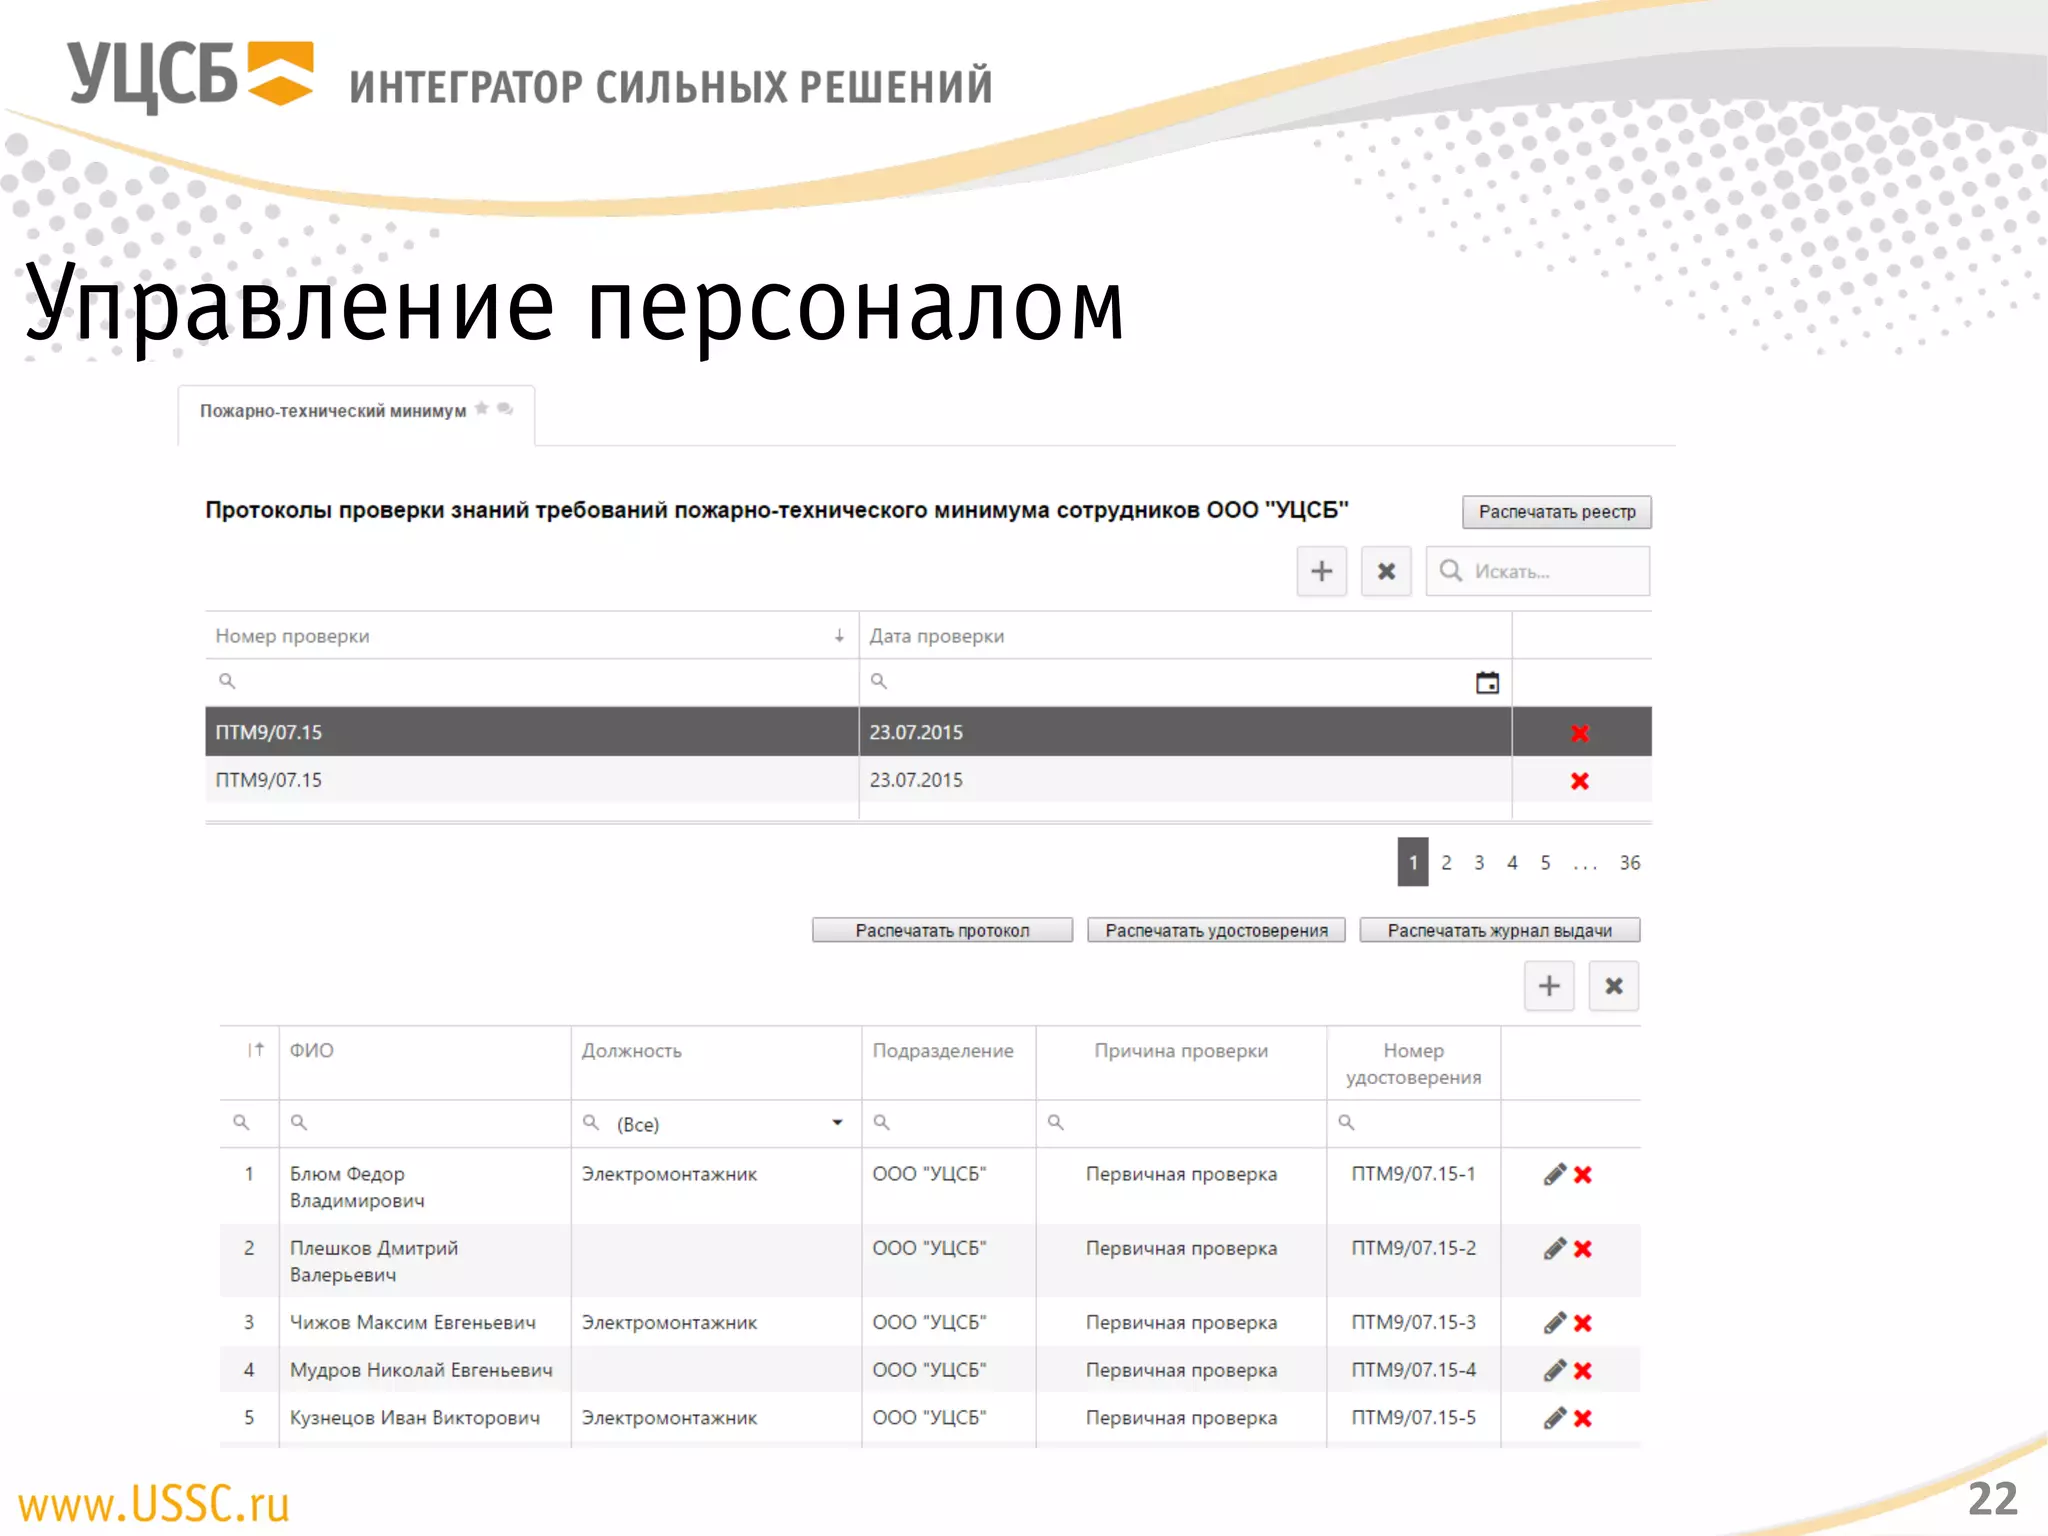Edit record of Кузнецов Иван Викторович
This screenshot has height=1536, width=2048.
point(1554,1418)
